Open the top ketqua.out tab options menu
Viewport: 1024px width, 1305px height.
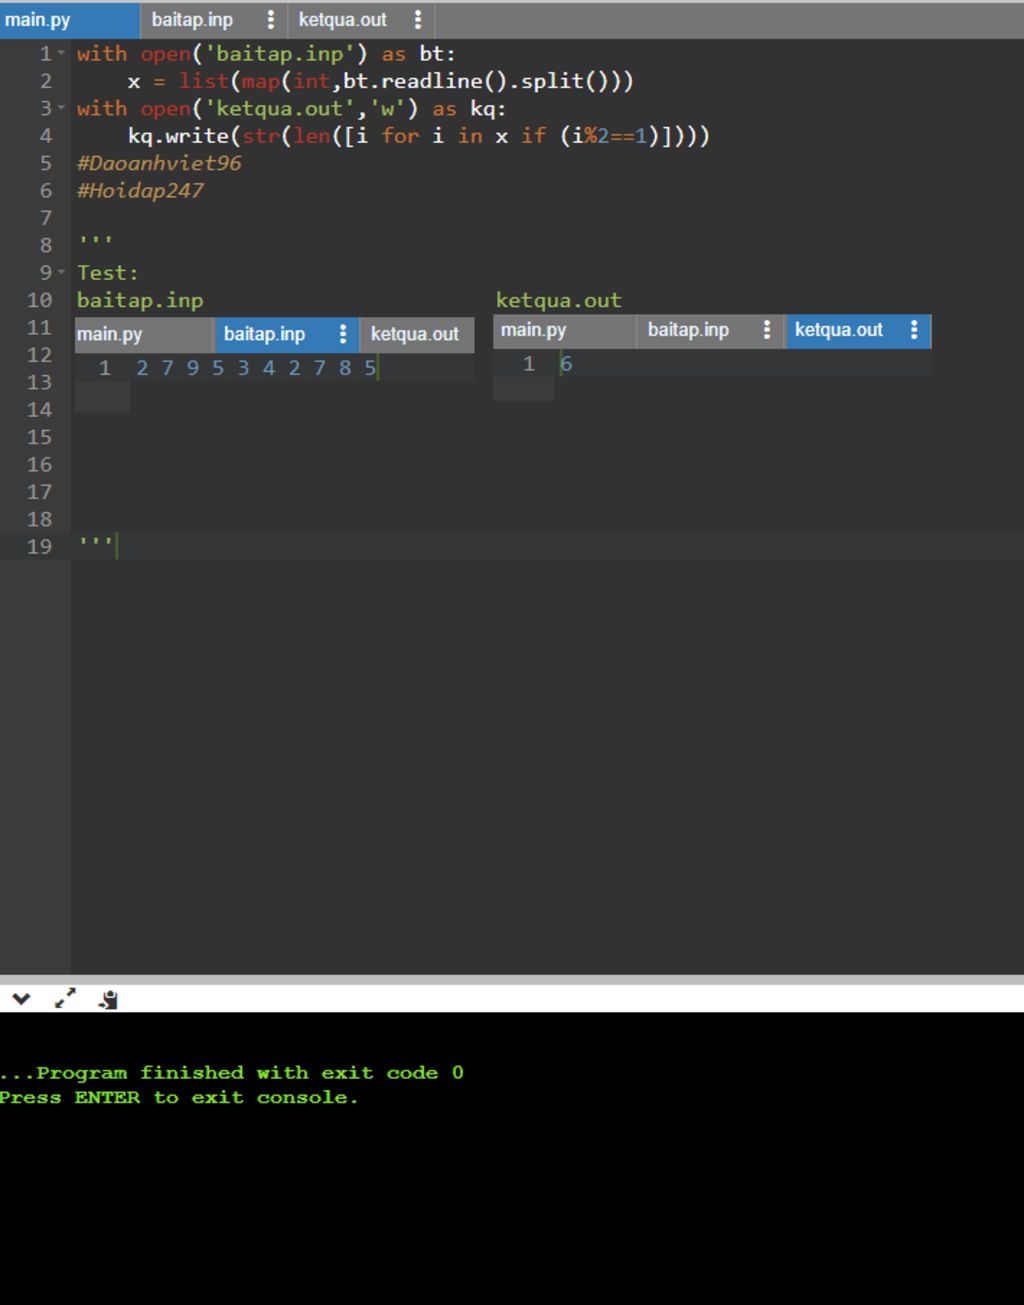coord(418,20)
